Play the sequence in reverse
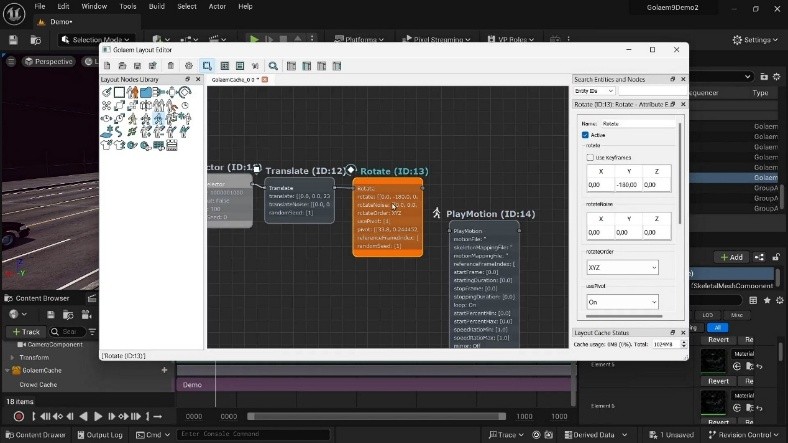Viewport: 788px width, 443px height. coord(84,416)
